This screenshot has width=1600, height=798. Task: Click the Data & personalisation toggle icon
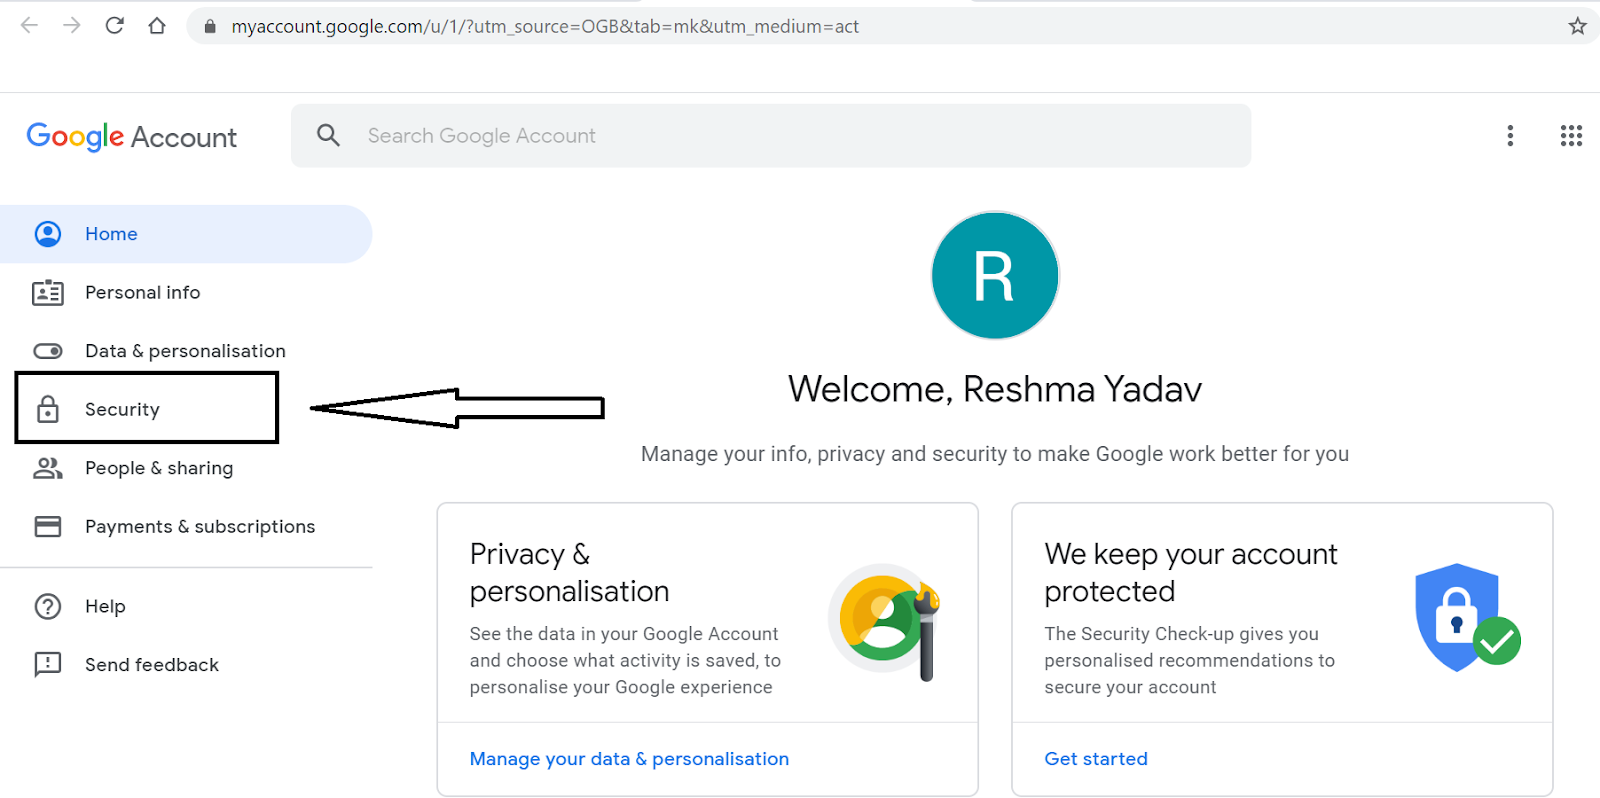[x=48, y=351]
